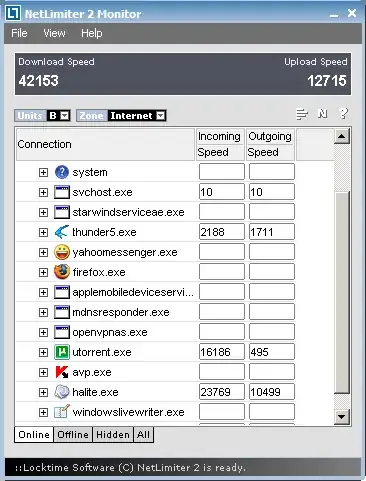Click the Yahoo Messenger smiley icon
This screenshot has width=366, height=481.
pos(62,252)
